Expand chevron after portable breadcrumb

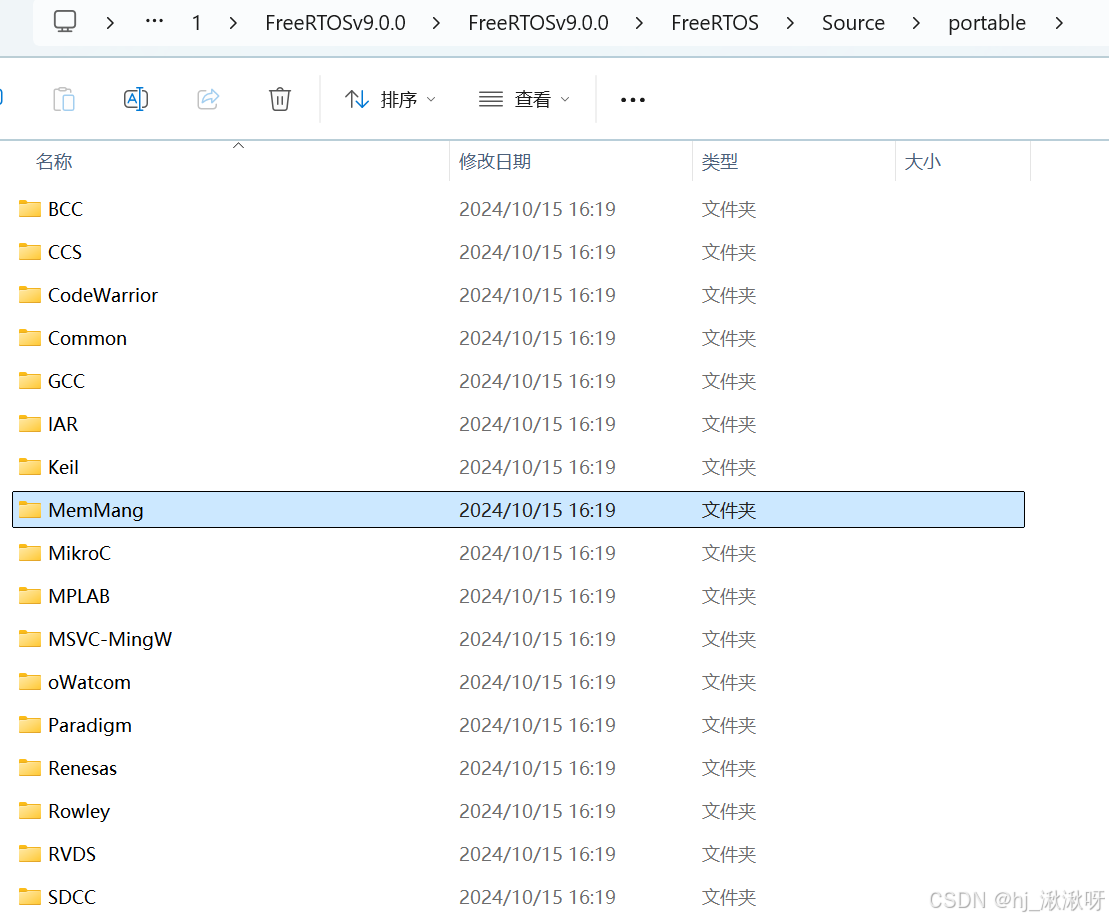point(1059,23)
